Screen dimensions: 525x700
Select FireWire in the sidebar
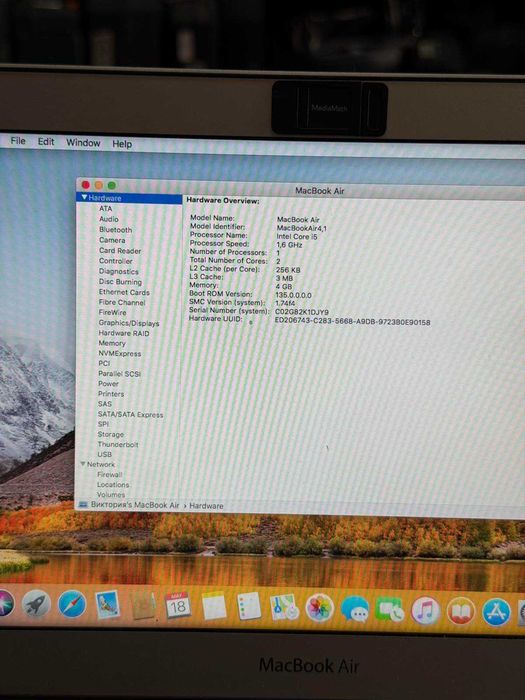point(112,312)
